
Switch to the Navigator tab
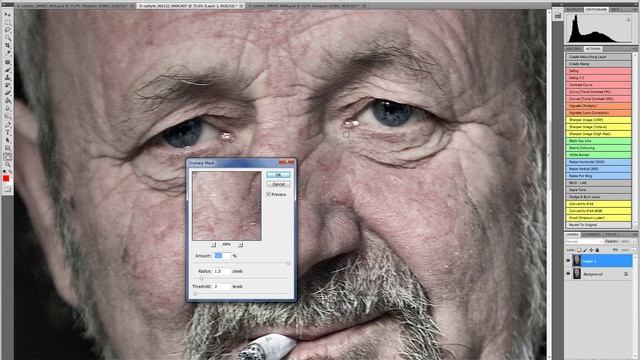coord(574,9)
